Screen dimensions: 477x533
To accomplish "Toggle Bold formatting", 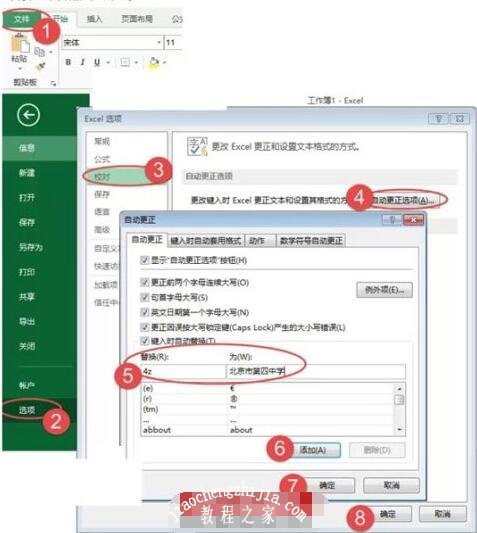I will [68, 62].
